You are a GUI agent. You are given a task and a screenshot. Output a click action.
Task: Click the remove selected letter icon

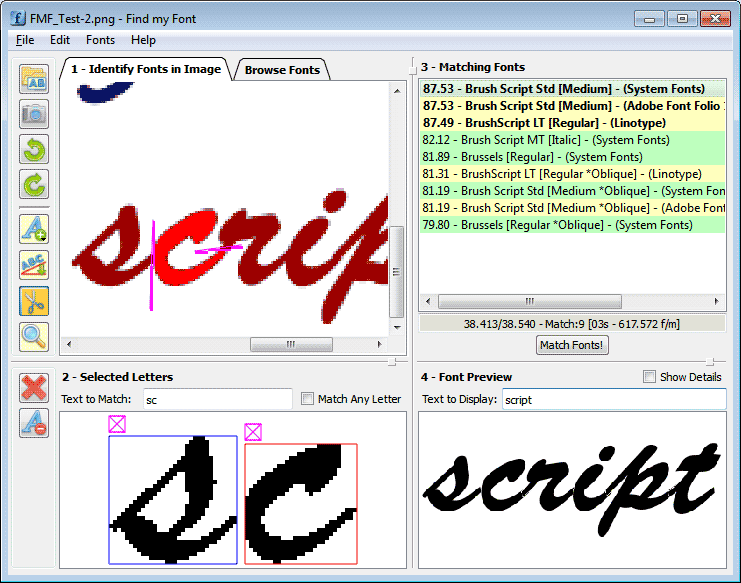34,423
